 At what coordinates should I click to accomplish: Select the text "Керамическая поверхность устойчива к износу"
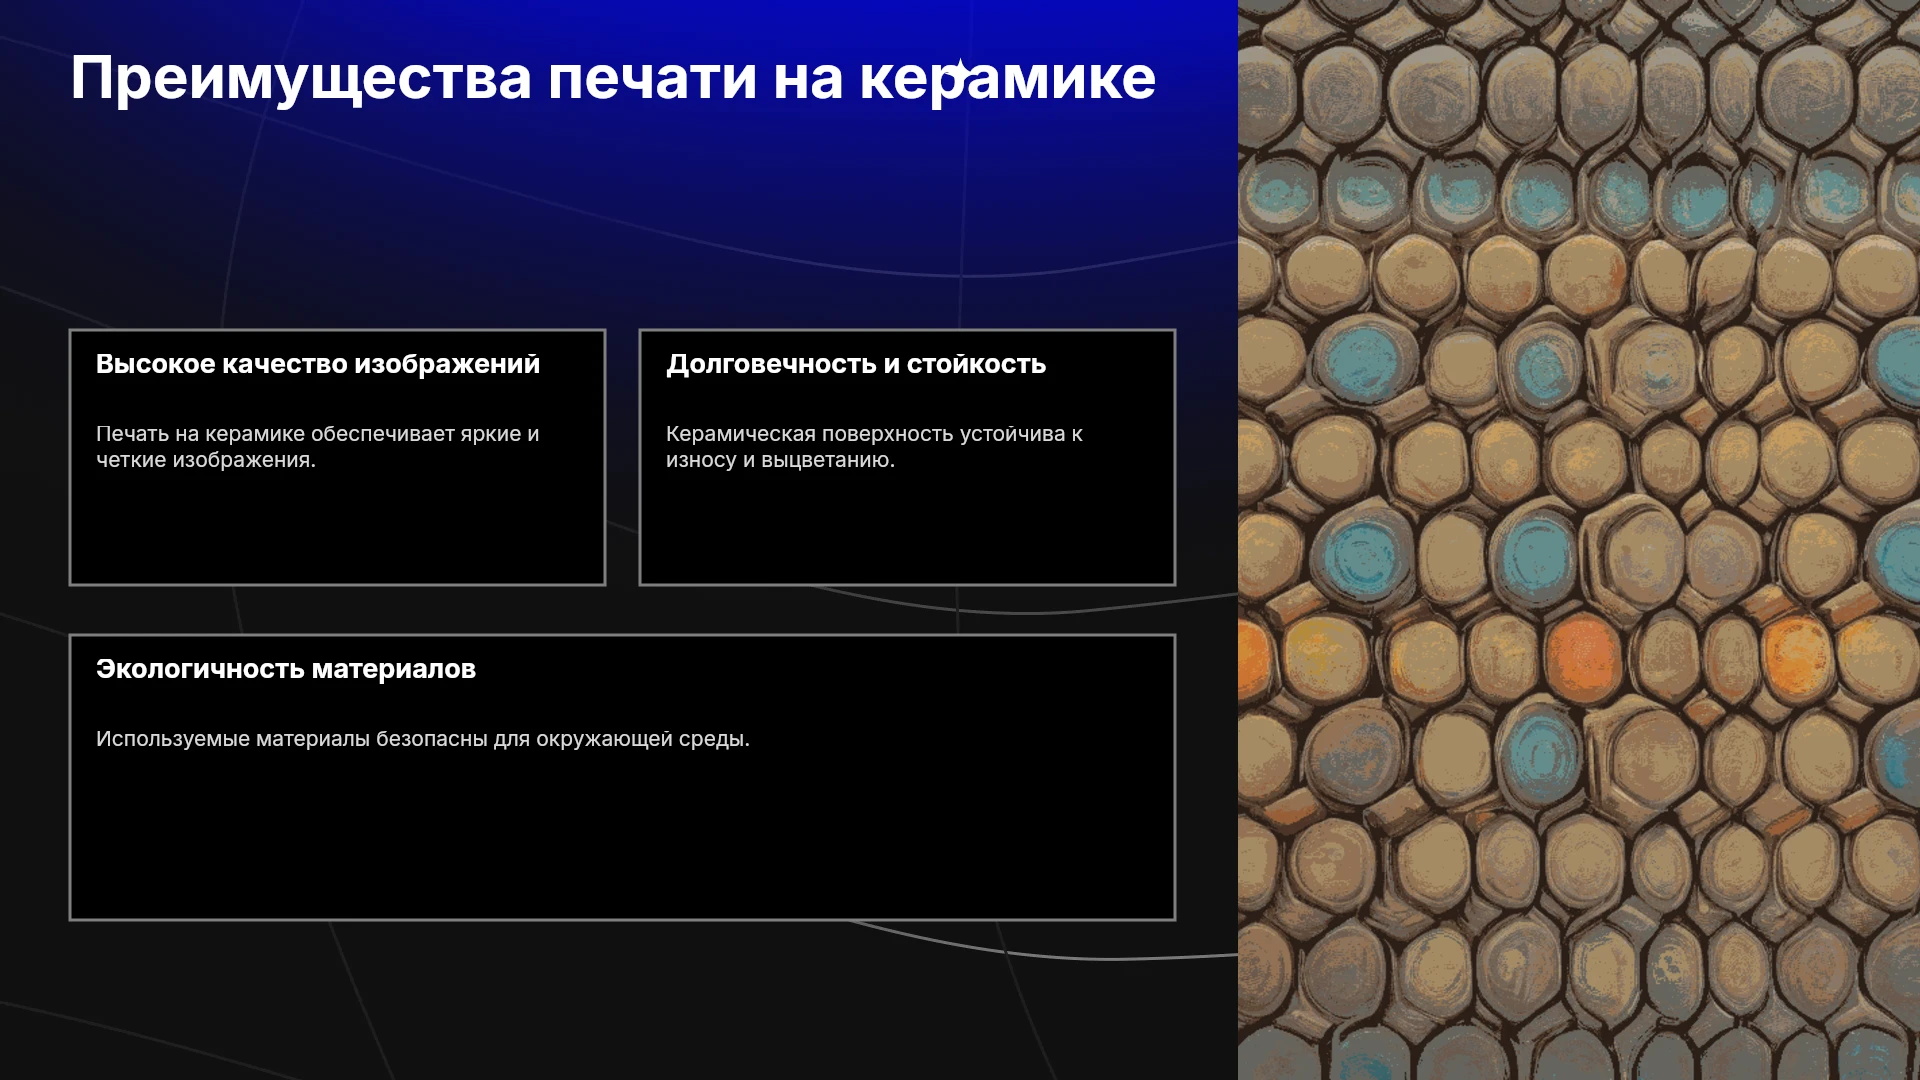(x=874, y=447)
